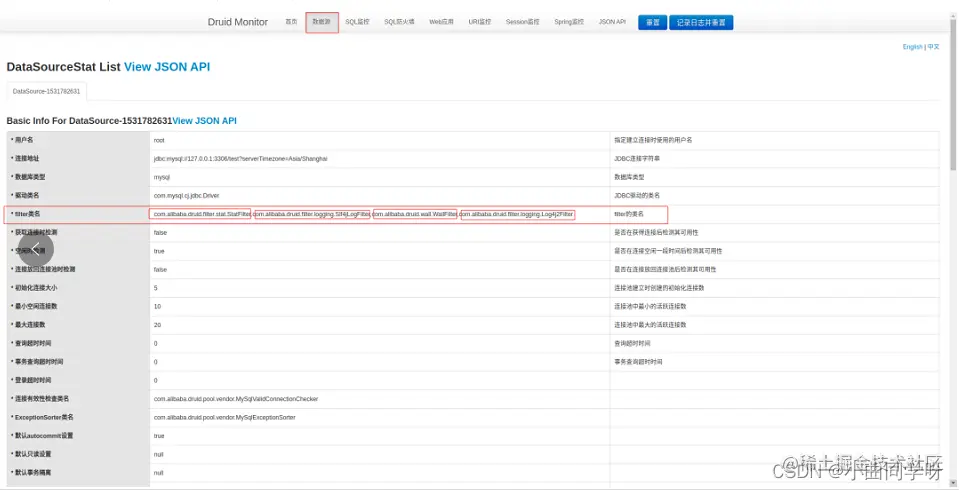Screen dimensions: 959x490
Task: Go back with the round previous-image arrow
Action: coord(36,248)
